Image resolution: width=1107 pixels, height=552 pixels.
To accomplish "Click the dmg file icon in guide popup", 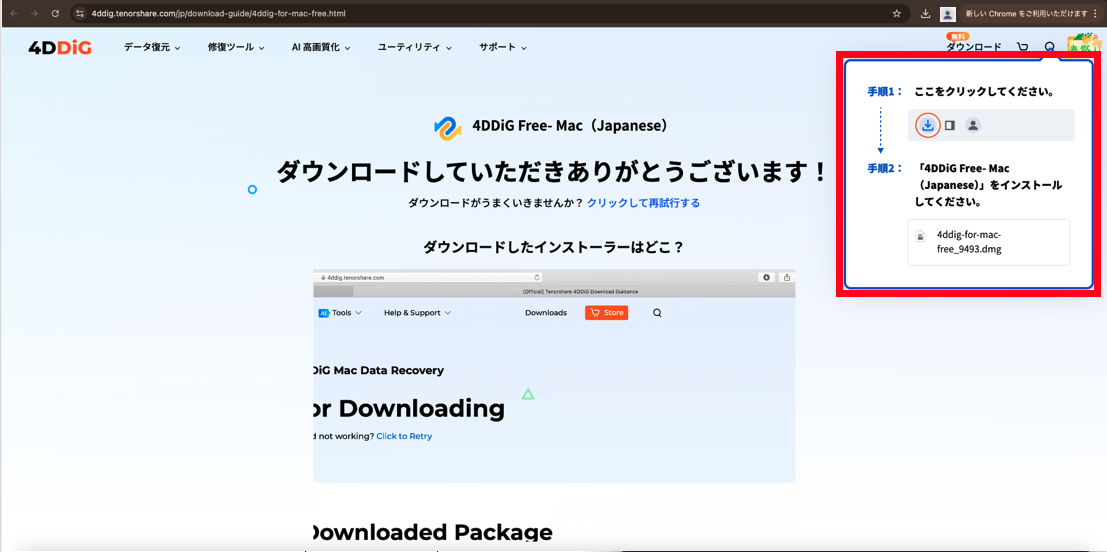I will (x=921, y=236).
